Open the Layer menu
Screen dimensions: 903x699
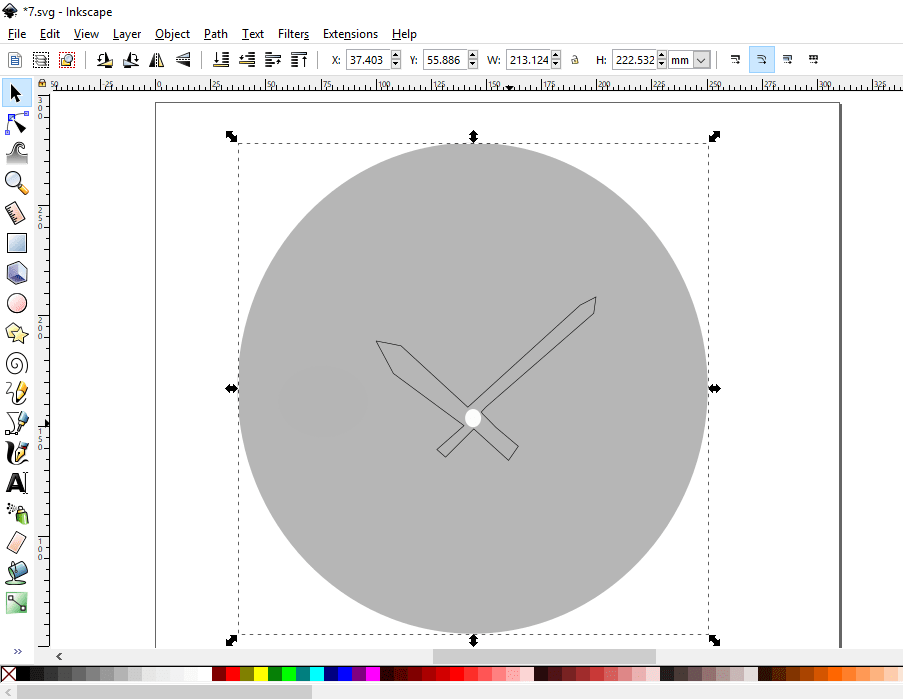coord(127,34)
